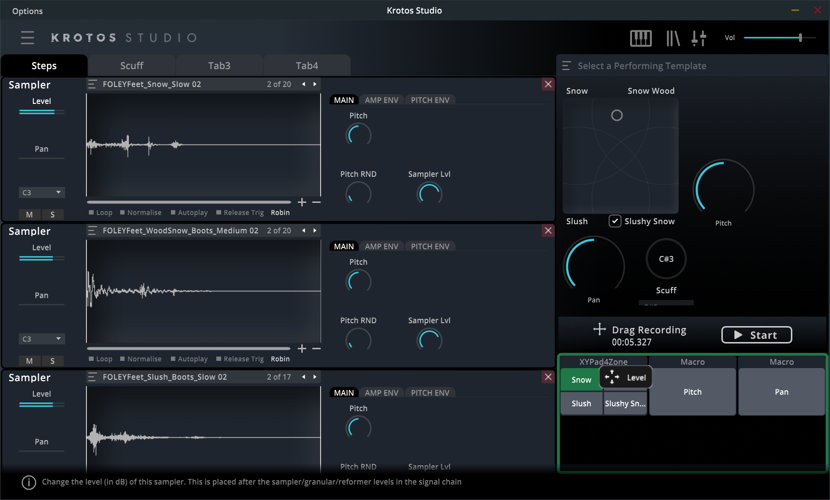Open sample list menu for FOLEYFeet_WoodSnow_Boots_Medium 02
The image size is (830, 500).
(92, 231)
